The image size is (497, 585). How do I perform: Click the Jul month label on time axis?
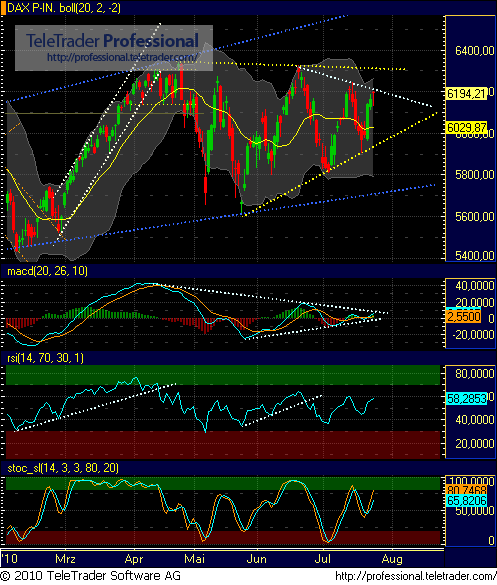[x=323, y=559]
